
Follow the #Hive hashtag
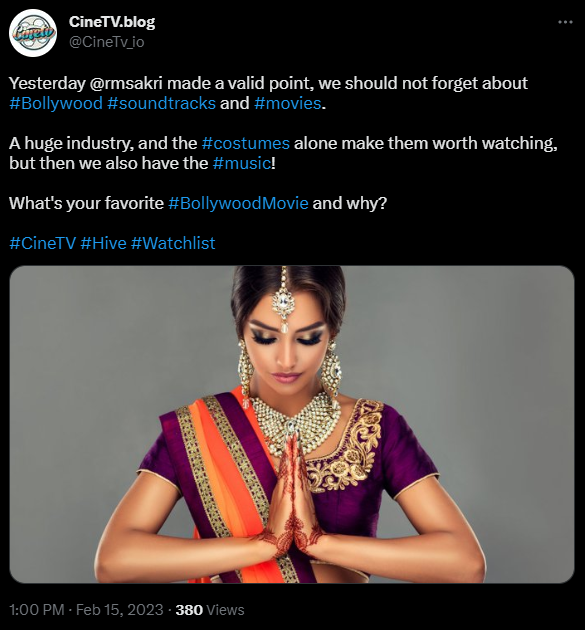pyautogui.click(x=103, y=243)
